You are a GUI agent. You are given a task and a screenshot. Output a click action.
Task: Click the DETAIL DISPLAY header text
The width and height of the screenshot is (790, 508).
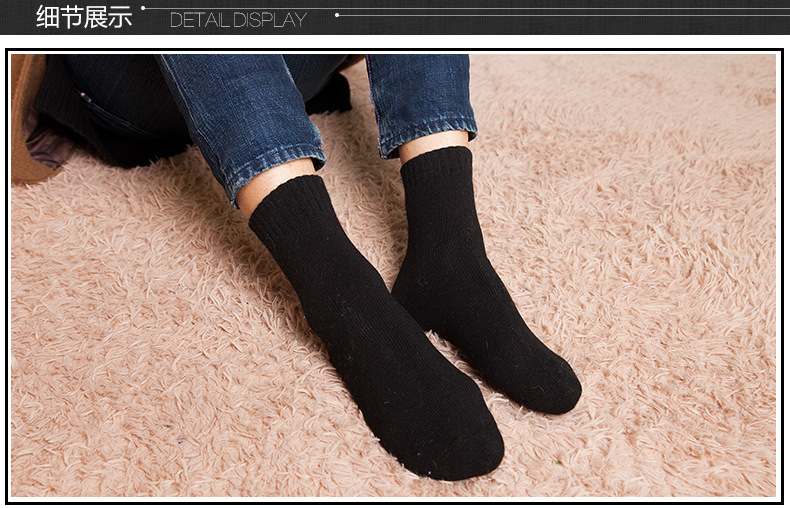click(238, 20)
